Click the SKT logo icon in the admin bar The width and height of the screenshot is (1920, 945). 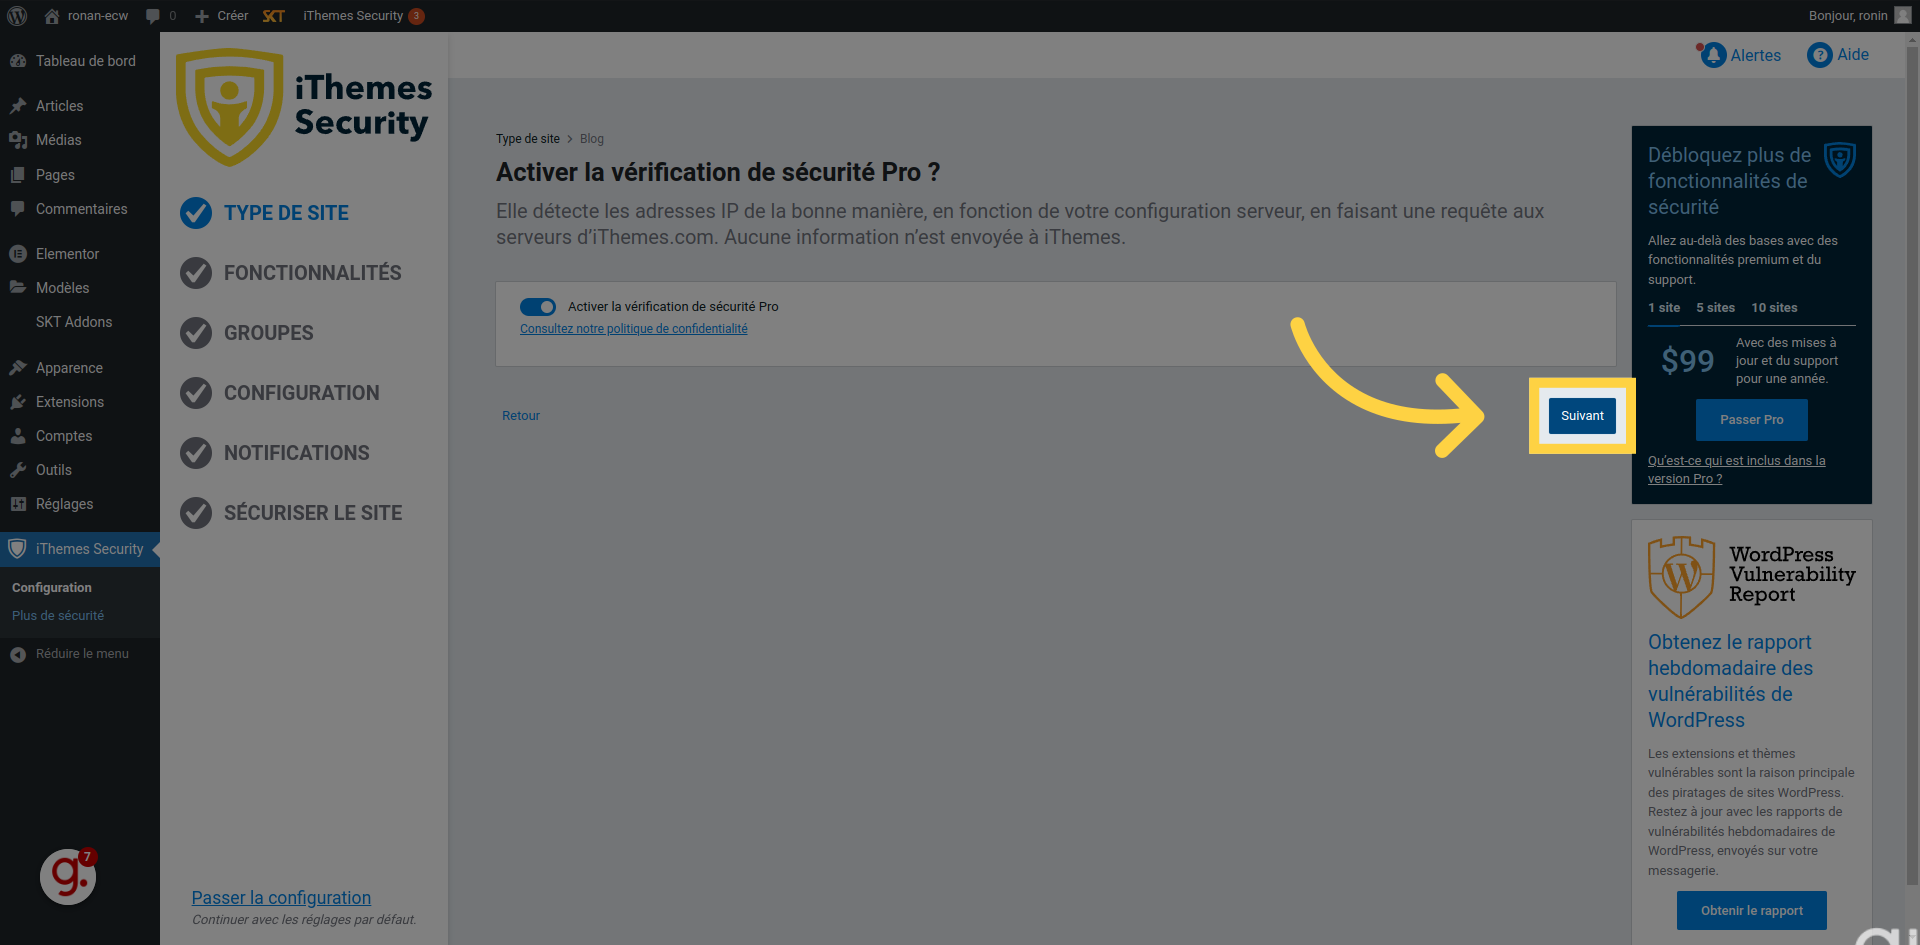[274, 16]
